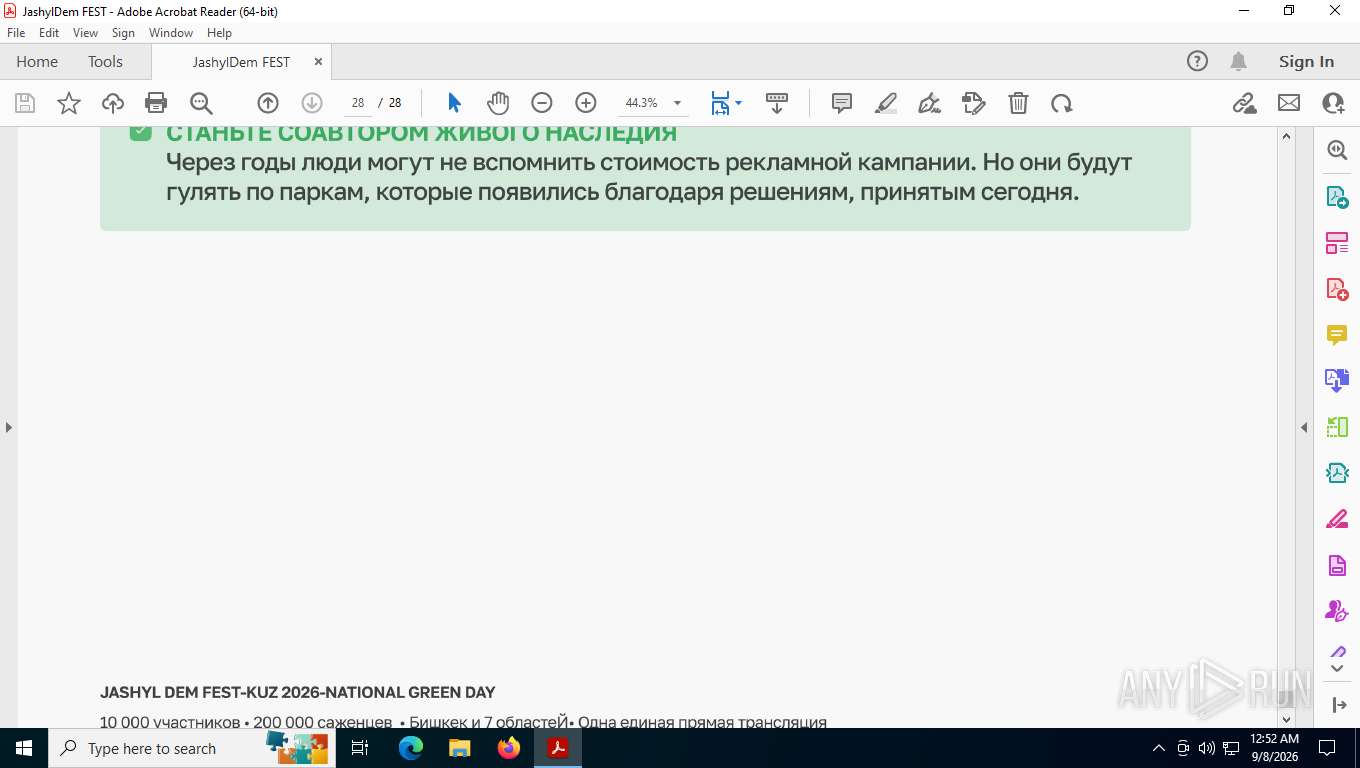Viewport: 1360px width, 768px height.
Task: Save the file with the floppy disk icon
Action: (25, 103)
